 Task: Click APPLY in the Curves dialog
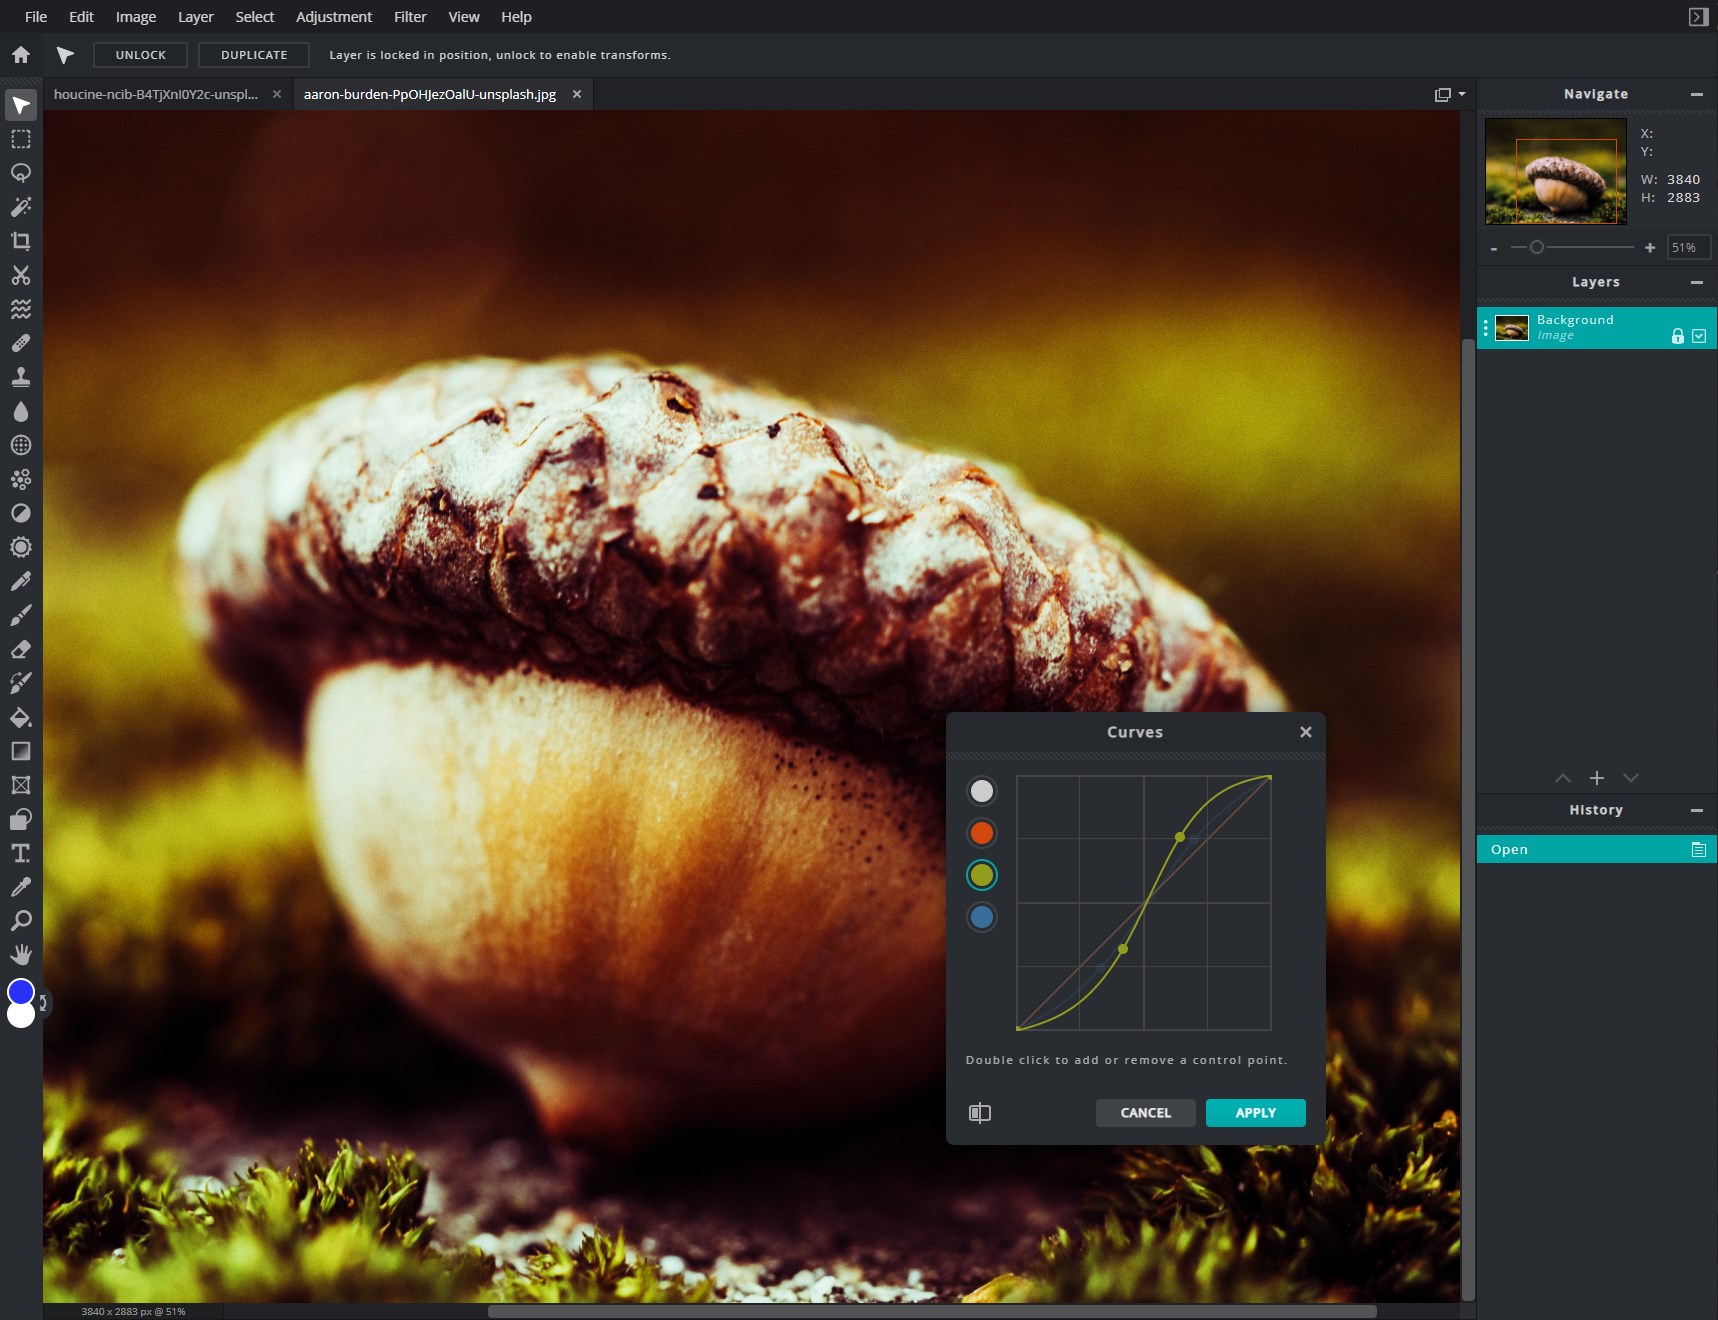1255,1113
